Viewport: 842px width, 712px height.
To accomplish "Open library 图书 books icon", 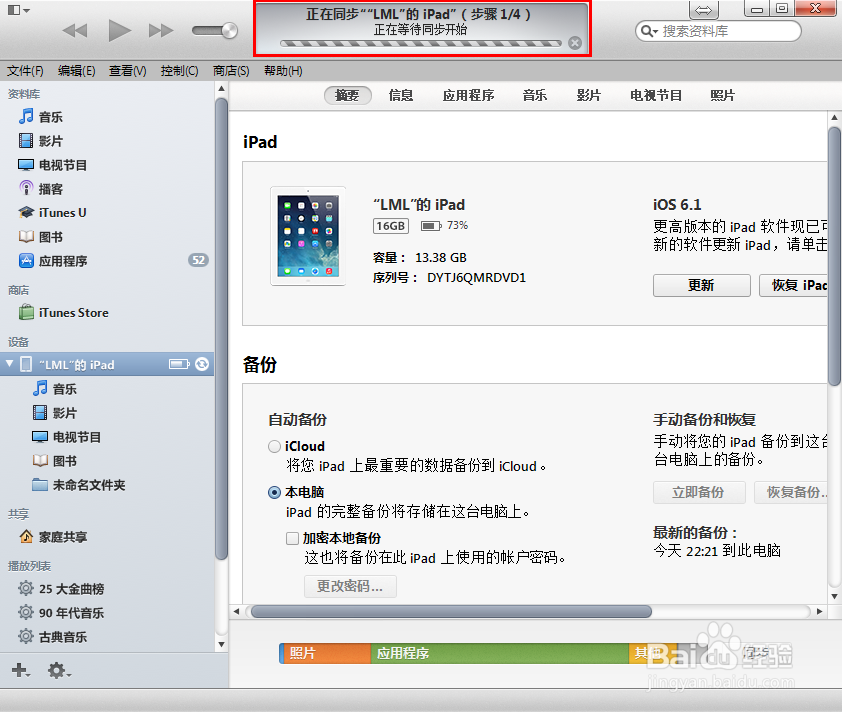I will point(26,236).
